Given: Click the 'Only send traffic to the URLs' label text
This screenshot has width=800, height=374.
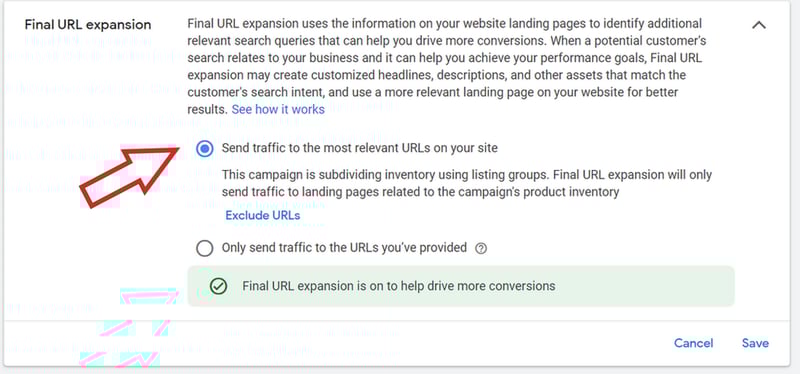Looking at the screenshot, I should click(x=344, y=248).
